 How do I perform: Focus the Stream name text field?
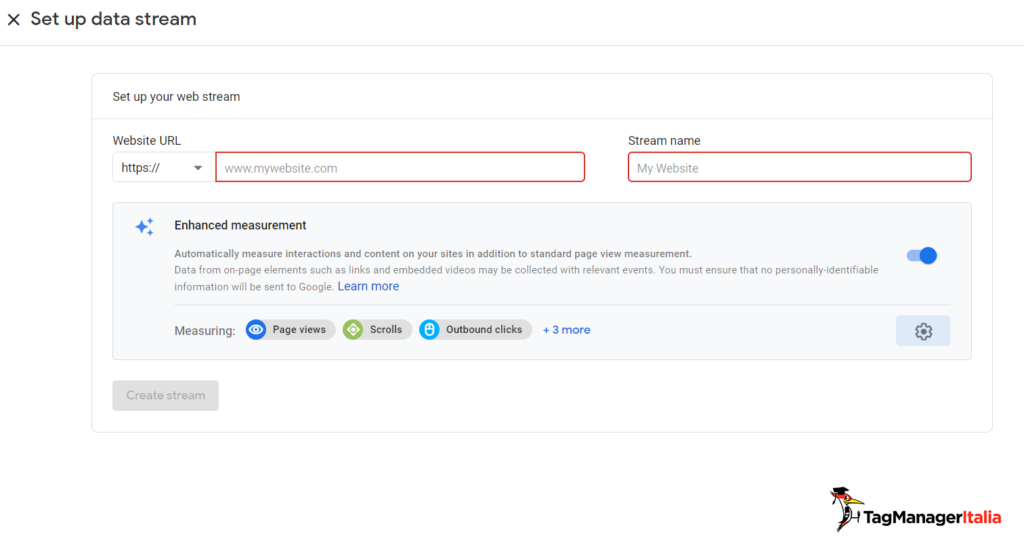click(x=799, y=168)
